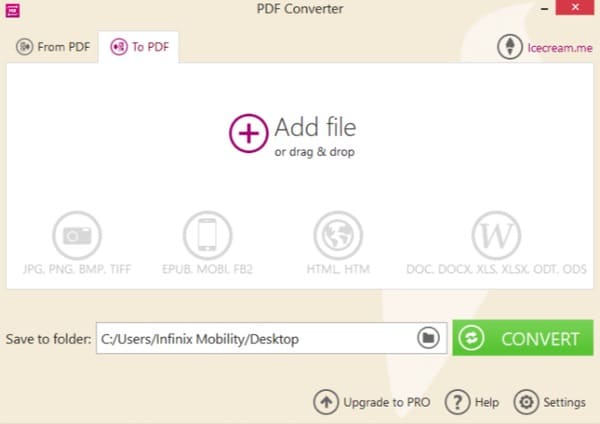Click the Upgrade to PRO arrow icon

326,402
